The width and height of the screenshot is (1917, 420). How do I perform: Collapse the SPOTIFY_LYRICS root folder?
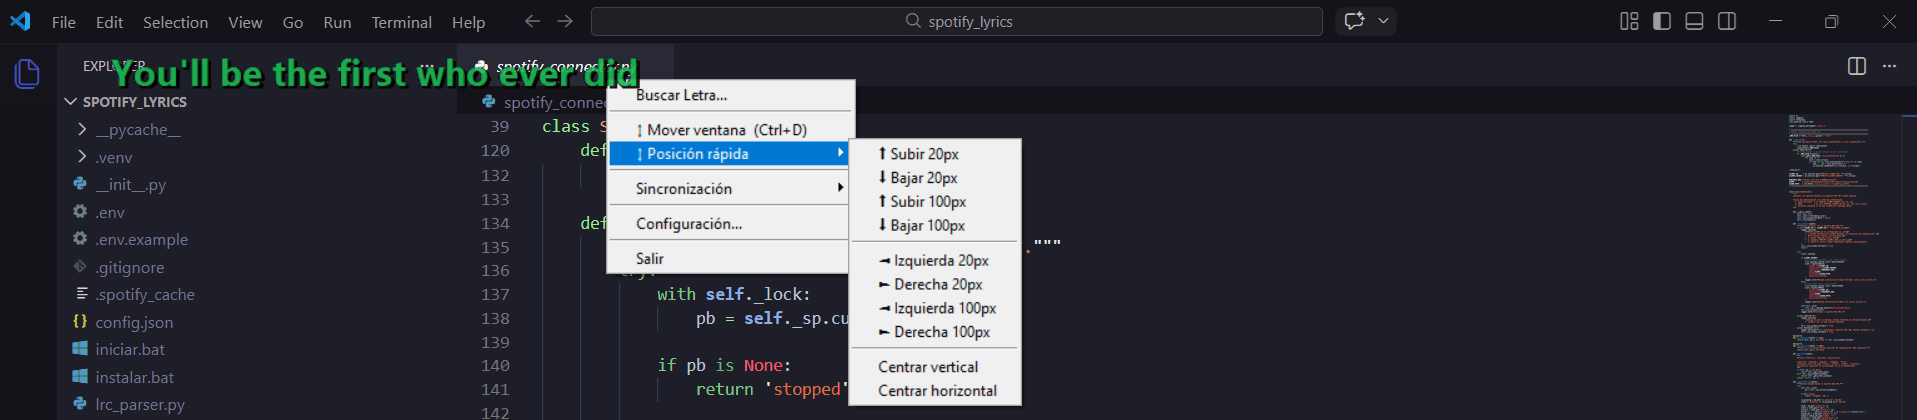tap(134, 102)
